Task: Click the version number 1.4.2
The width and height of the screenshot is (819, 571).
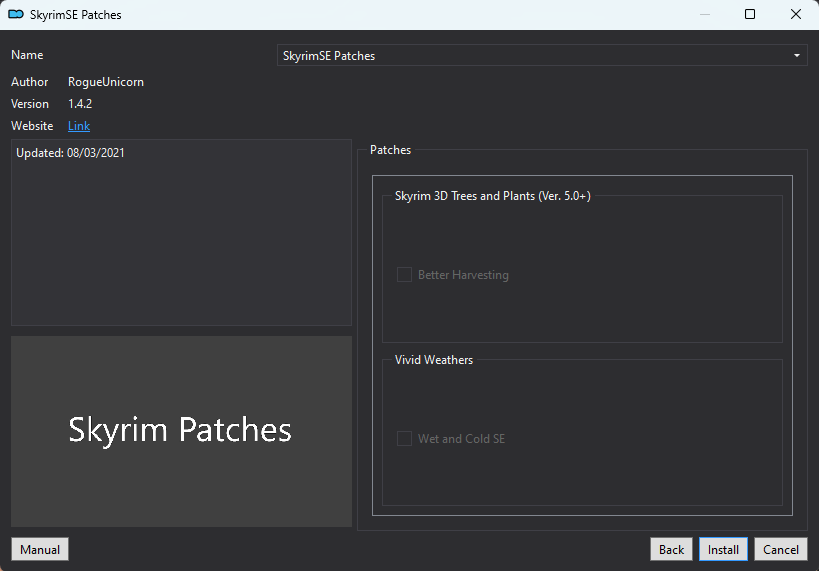Action: tap(80, 104)
